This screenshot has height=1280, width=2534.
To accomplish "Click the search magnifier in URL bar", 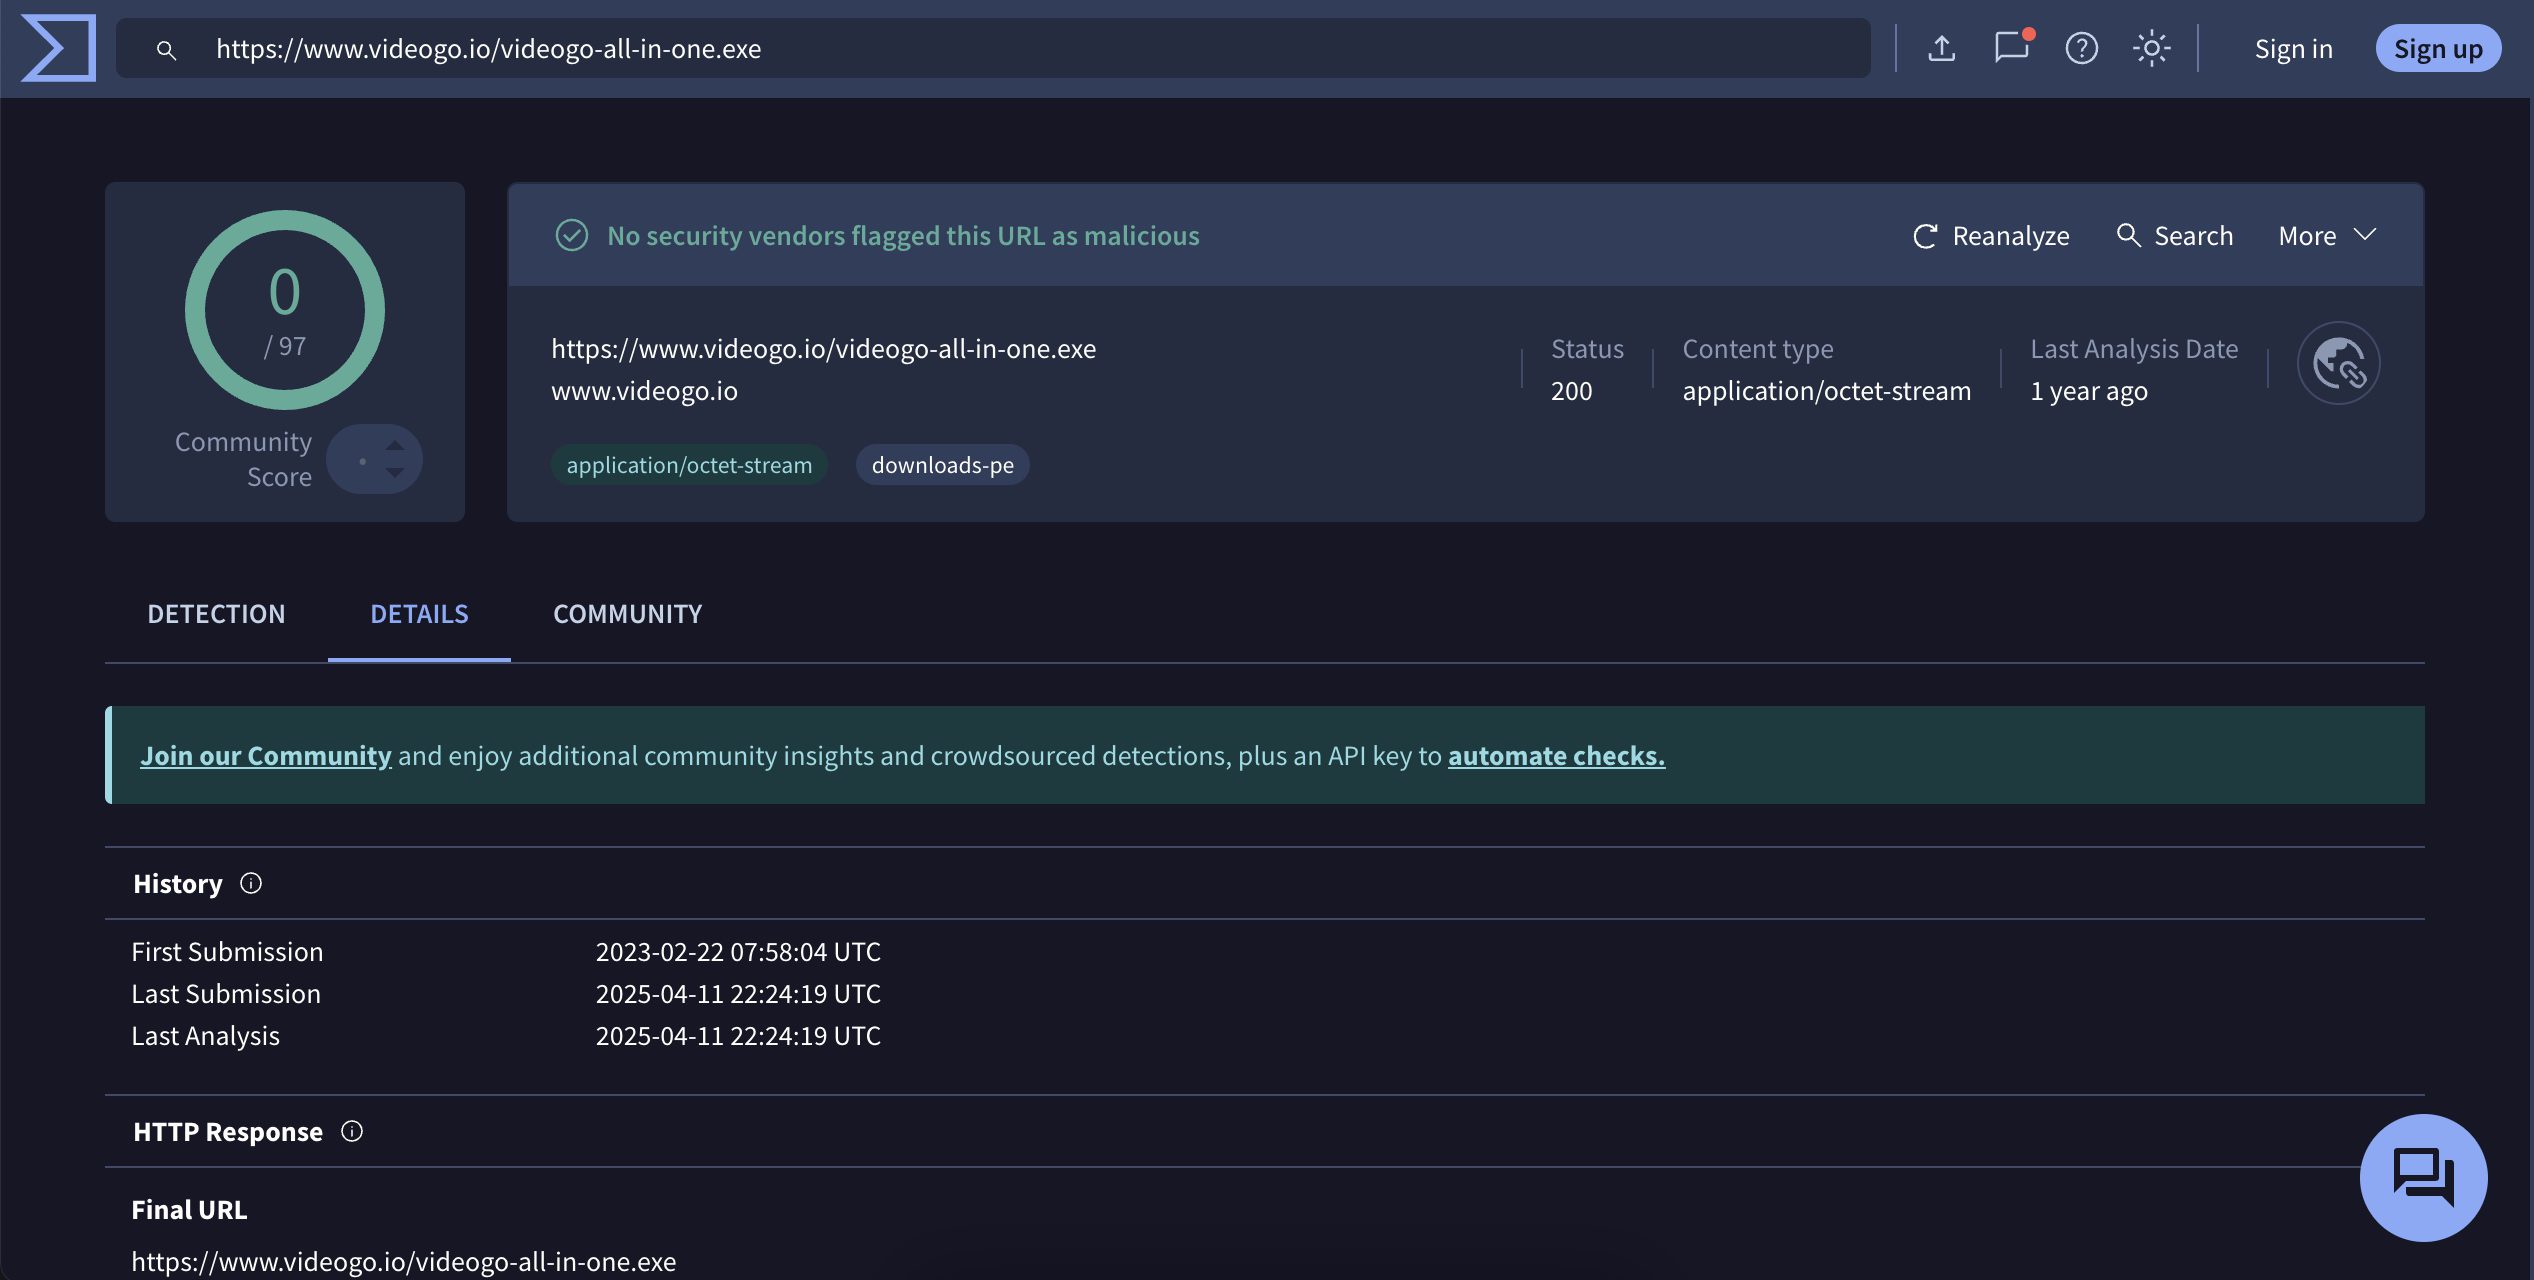I will (166, 49).
